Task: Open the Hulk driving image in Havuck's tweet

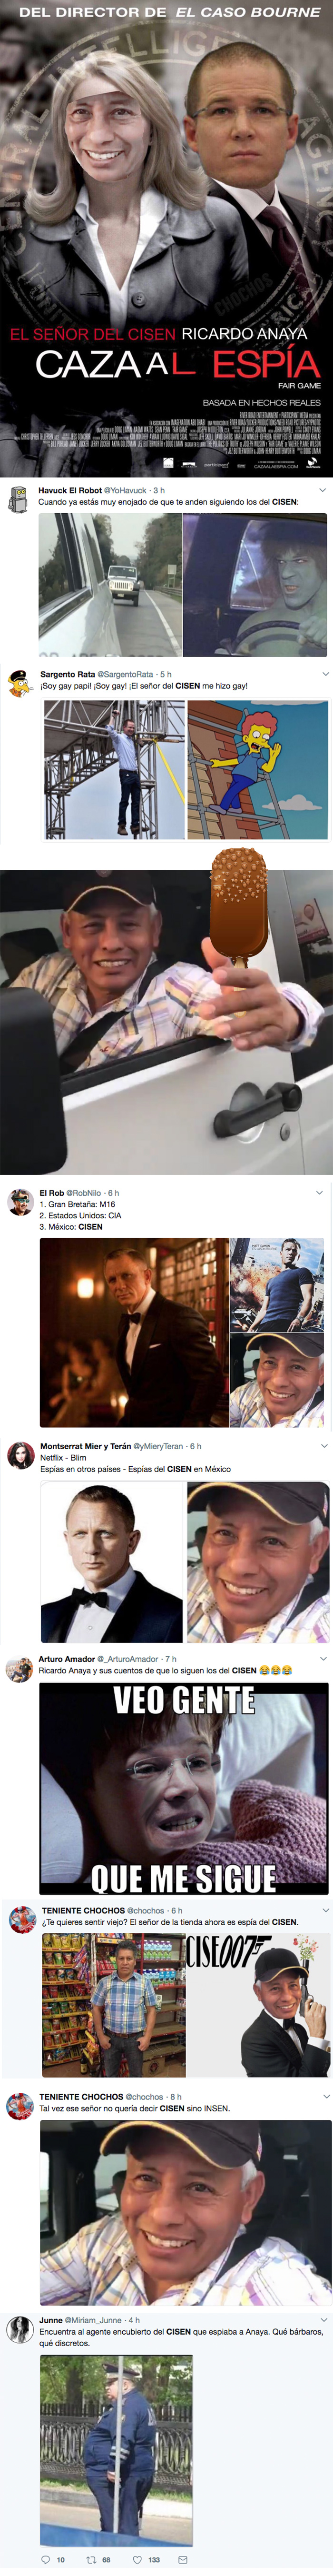Action: [256, 585]
